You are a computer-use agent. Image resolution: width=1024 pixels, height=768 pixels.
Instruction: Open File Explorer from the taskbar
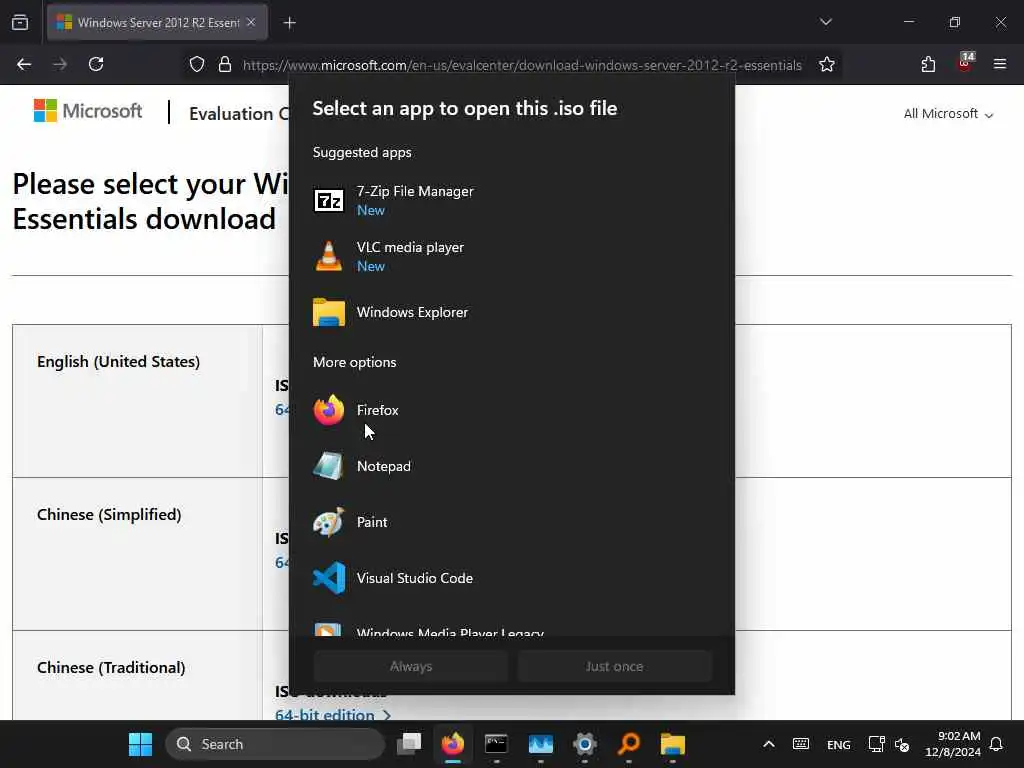(x=673, y=744)
